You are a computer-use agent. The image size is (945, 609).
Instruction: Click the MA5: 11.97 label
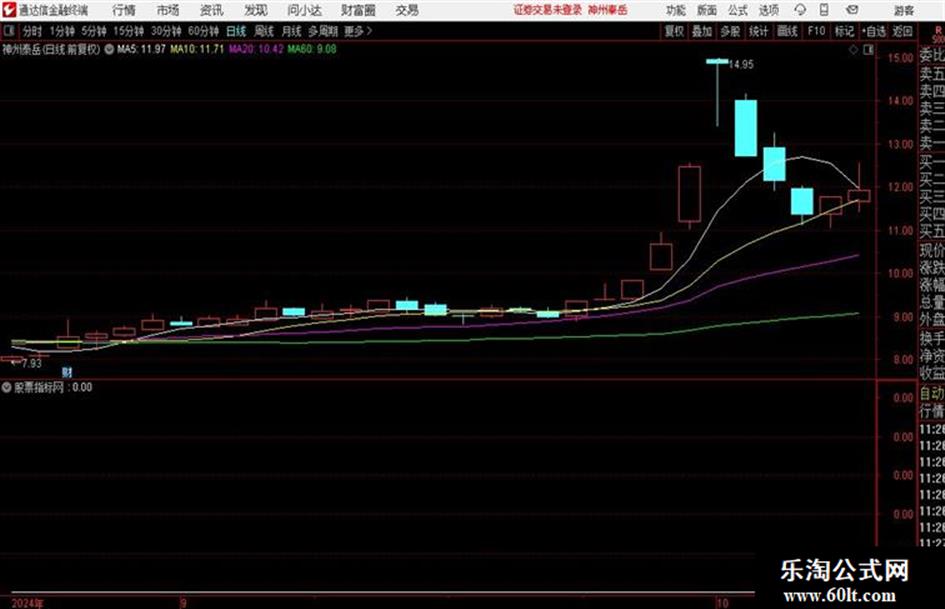point(141,49)
